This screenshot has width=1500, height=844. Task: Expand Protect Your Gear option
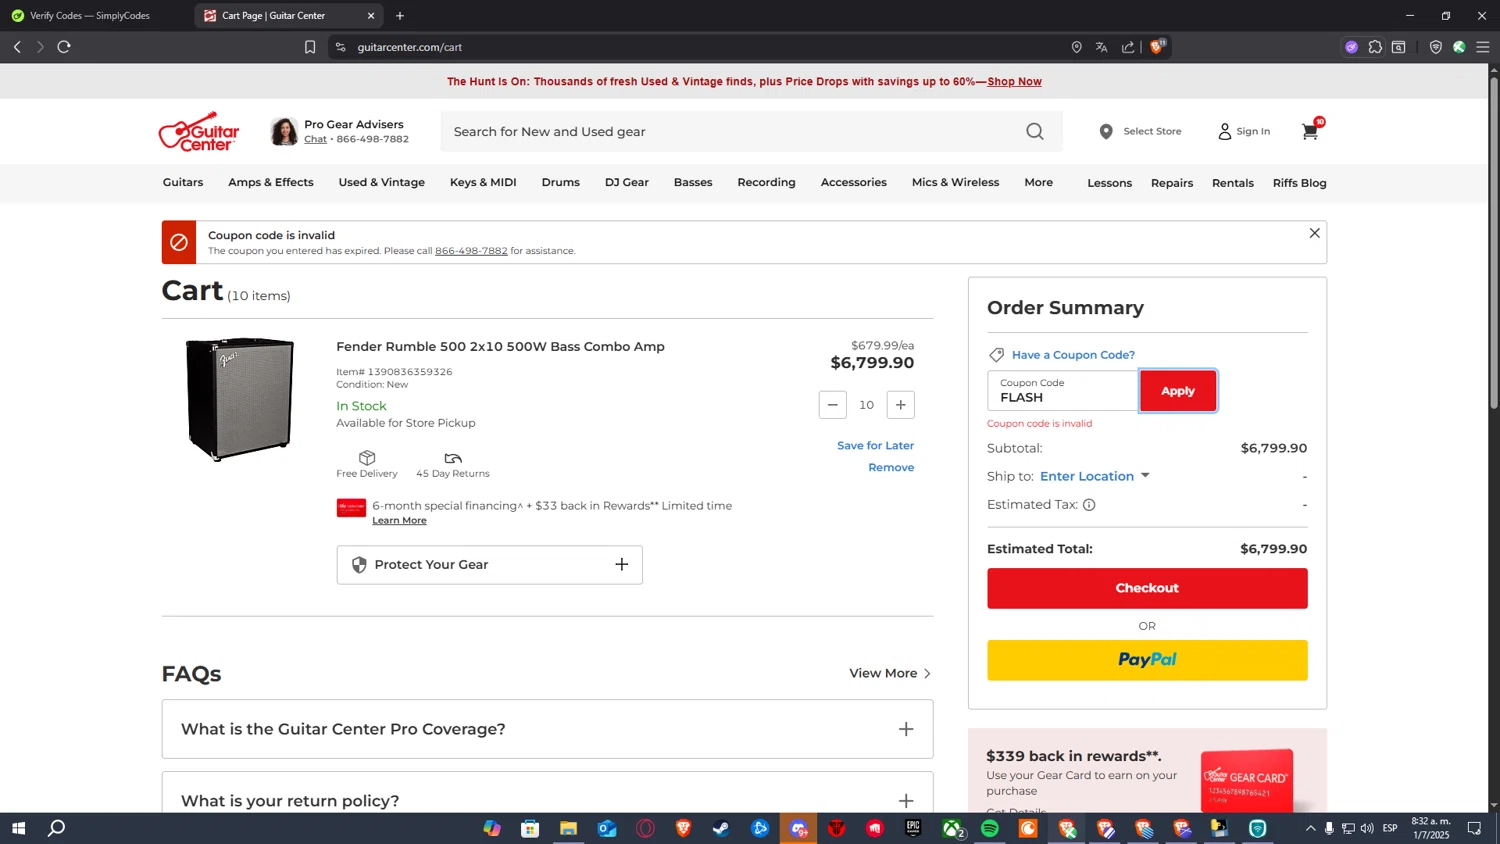(x=489, y=565)
